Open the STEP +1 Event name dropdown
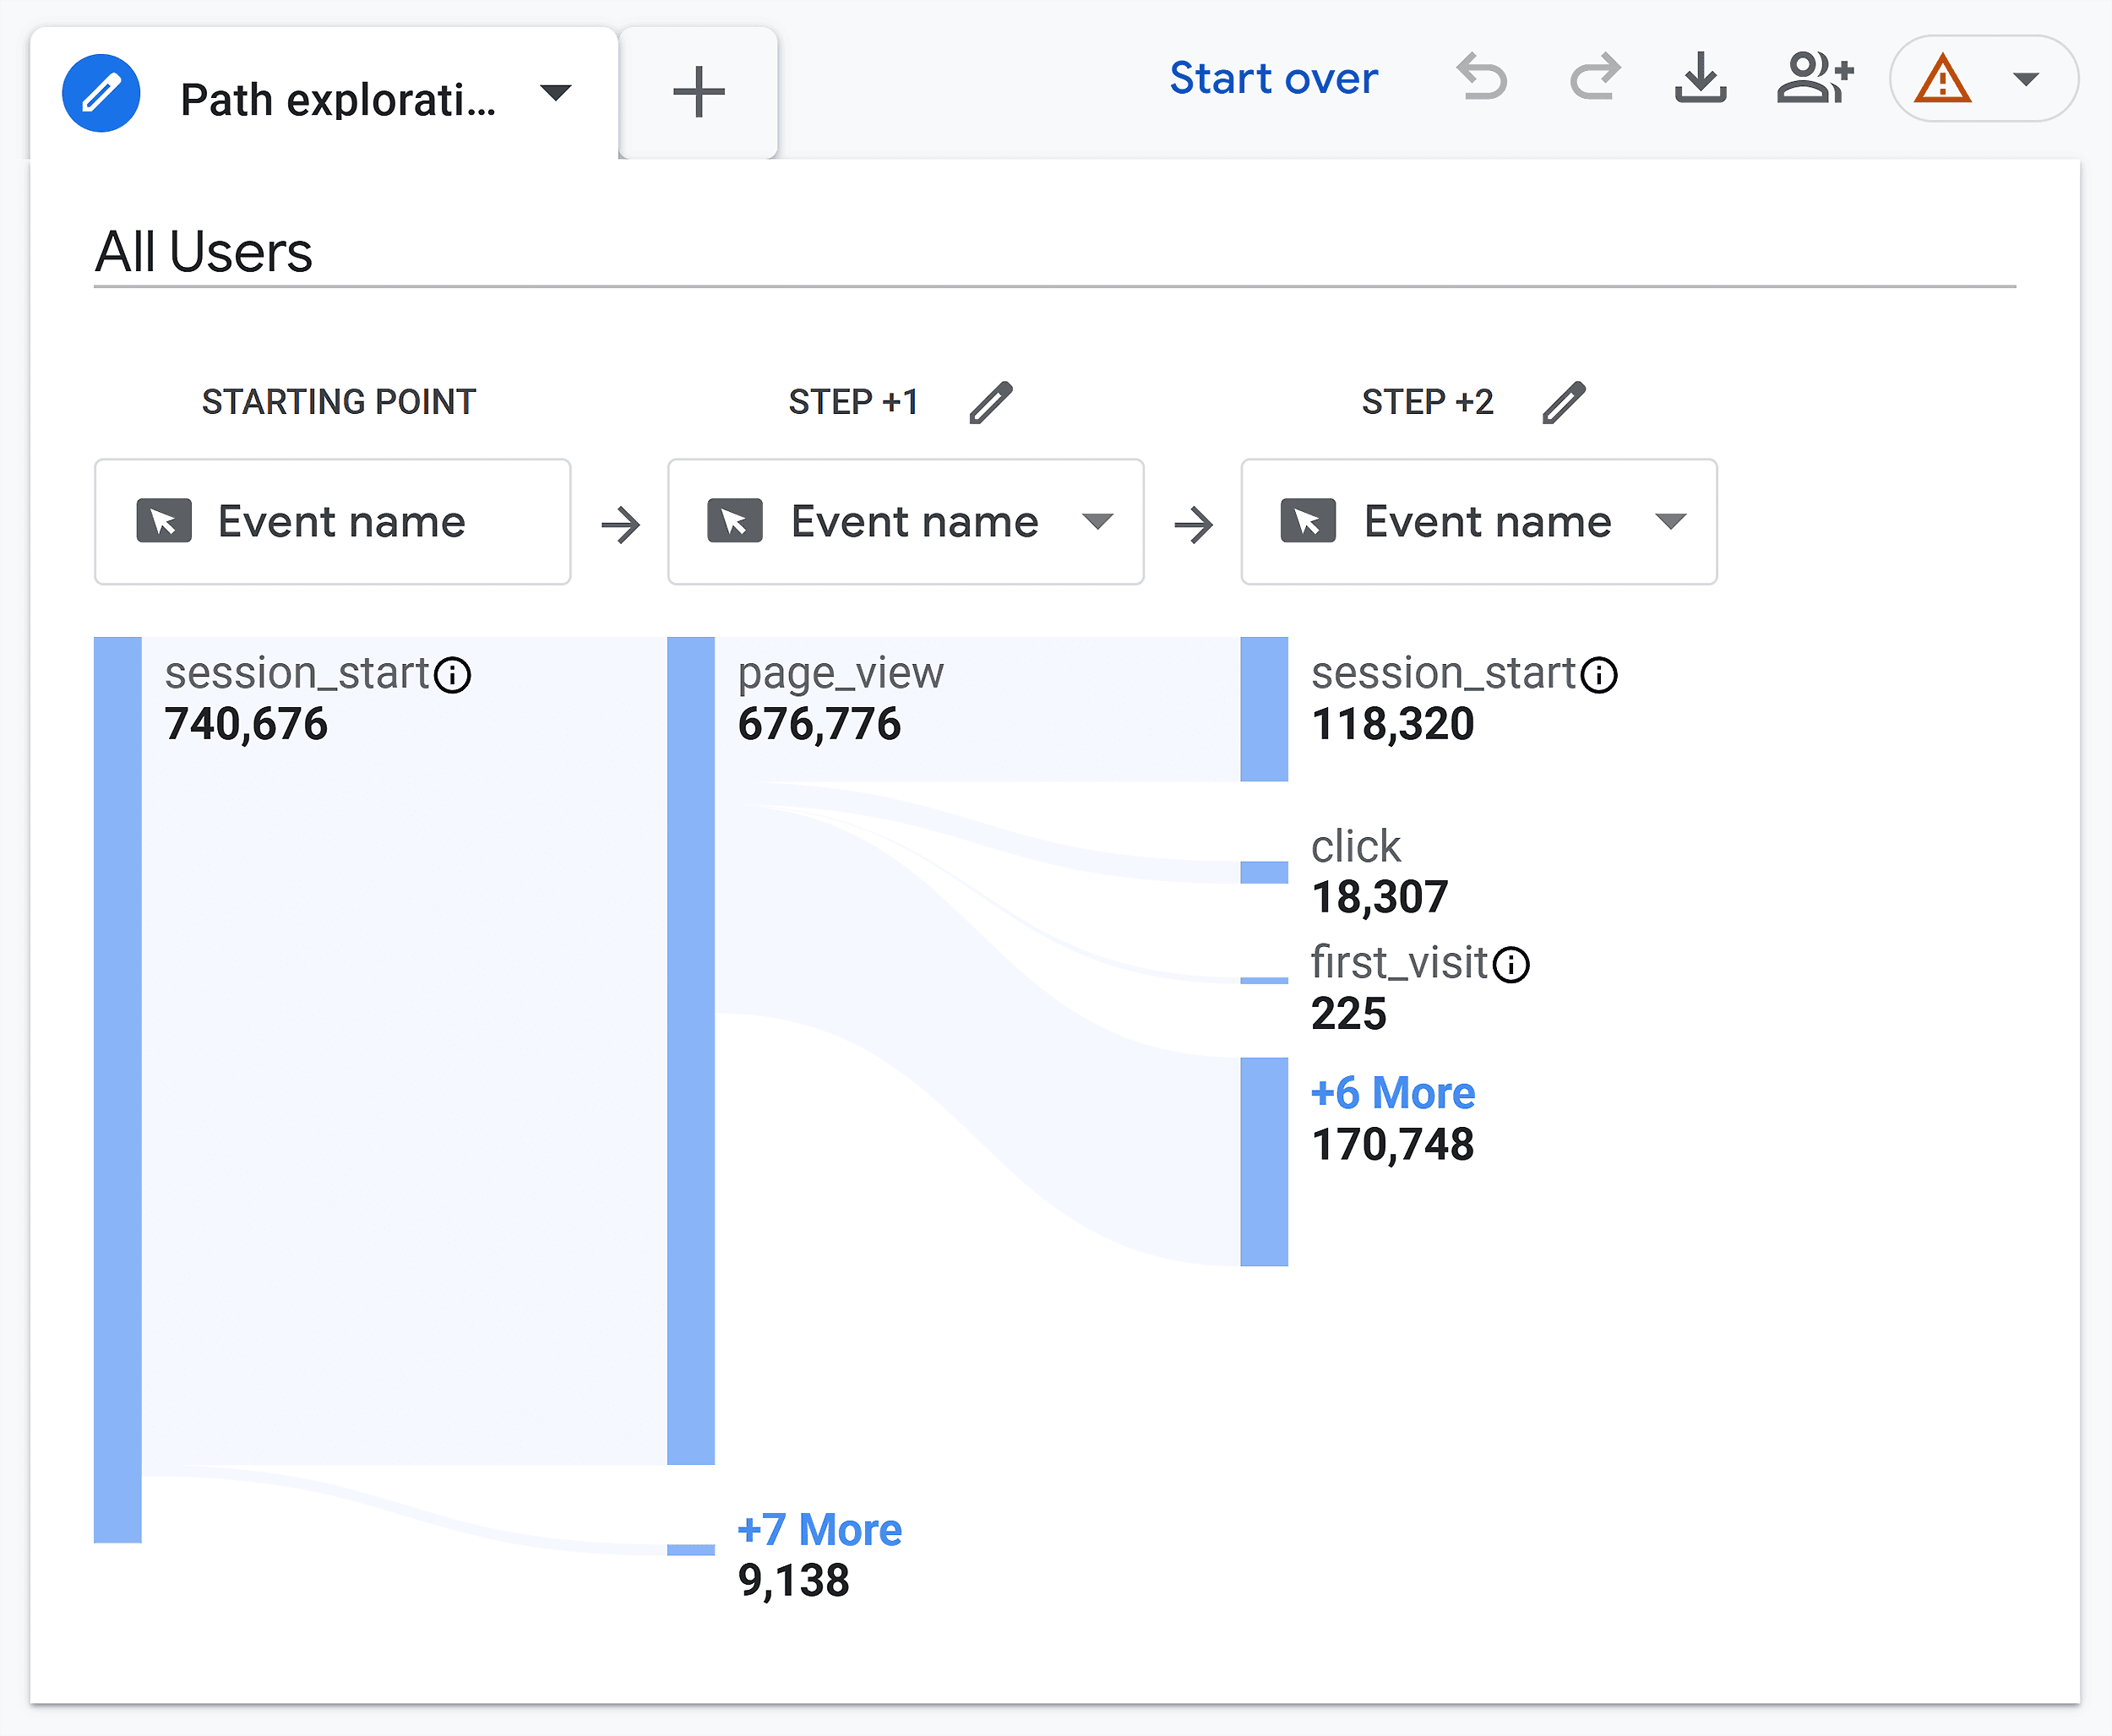This screenshot has width=2112, height=1736. 906,522
